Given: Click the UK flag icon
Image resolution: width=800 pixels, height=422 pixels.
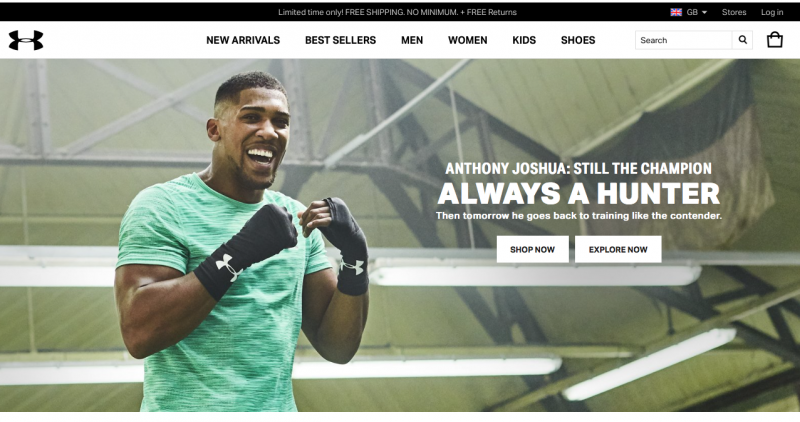Looking at the screenshot, I should [x=676, y=12].
